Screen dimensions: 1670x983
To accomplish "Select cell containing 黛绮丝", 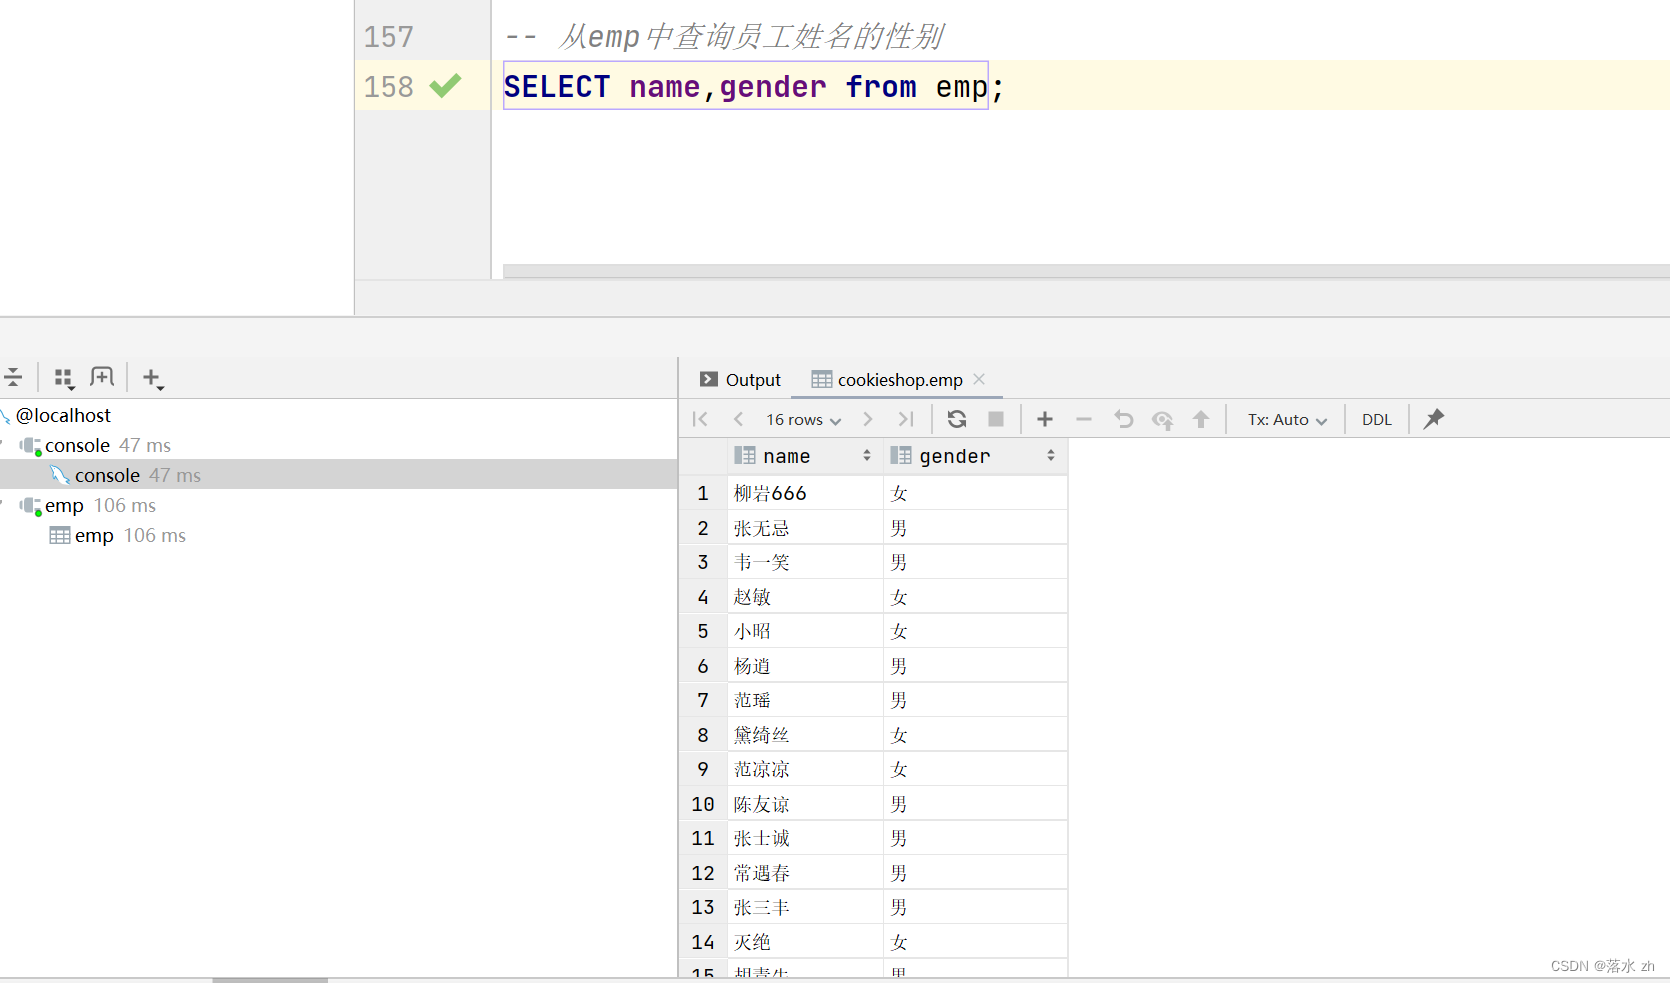I will 805,735.
